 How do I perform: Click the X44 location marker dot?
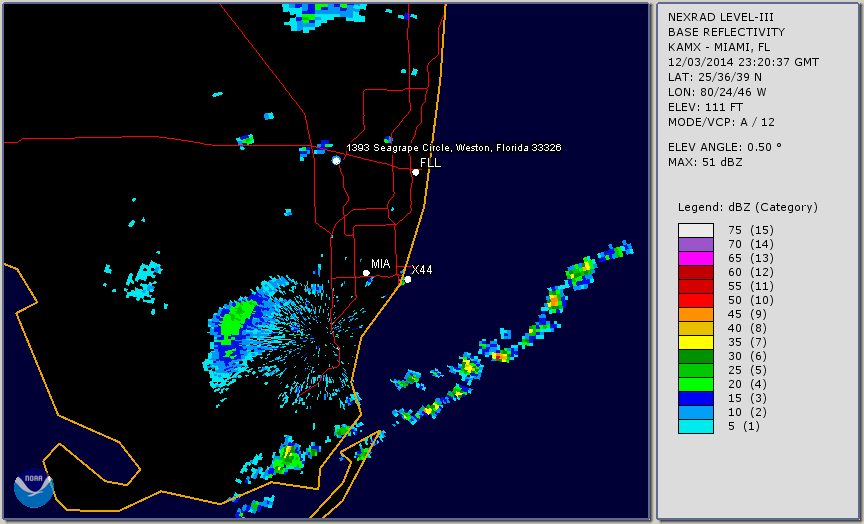click(x=408, y=279)
